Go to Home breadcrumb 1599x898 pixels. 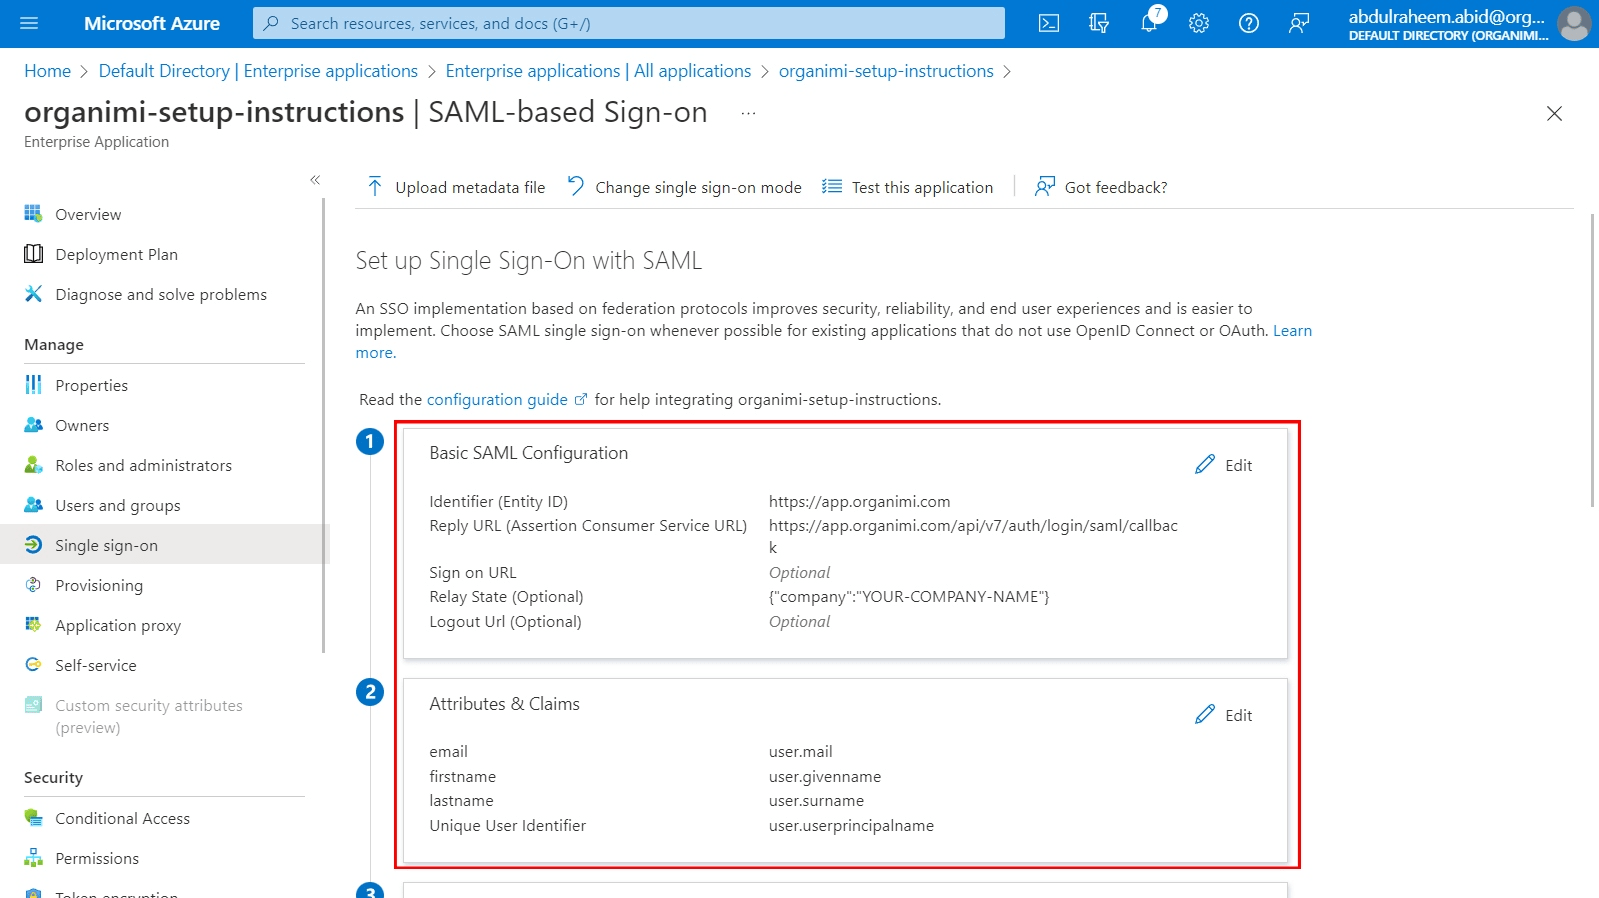[47, 71]
